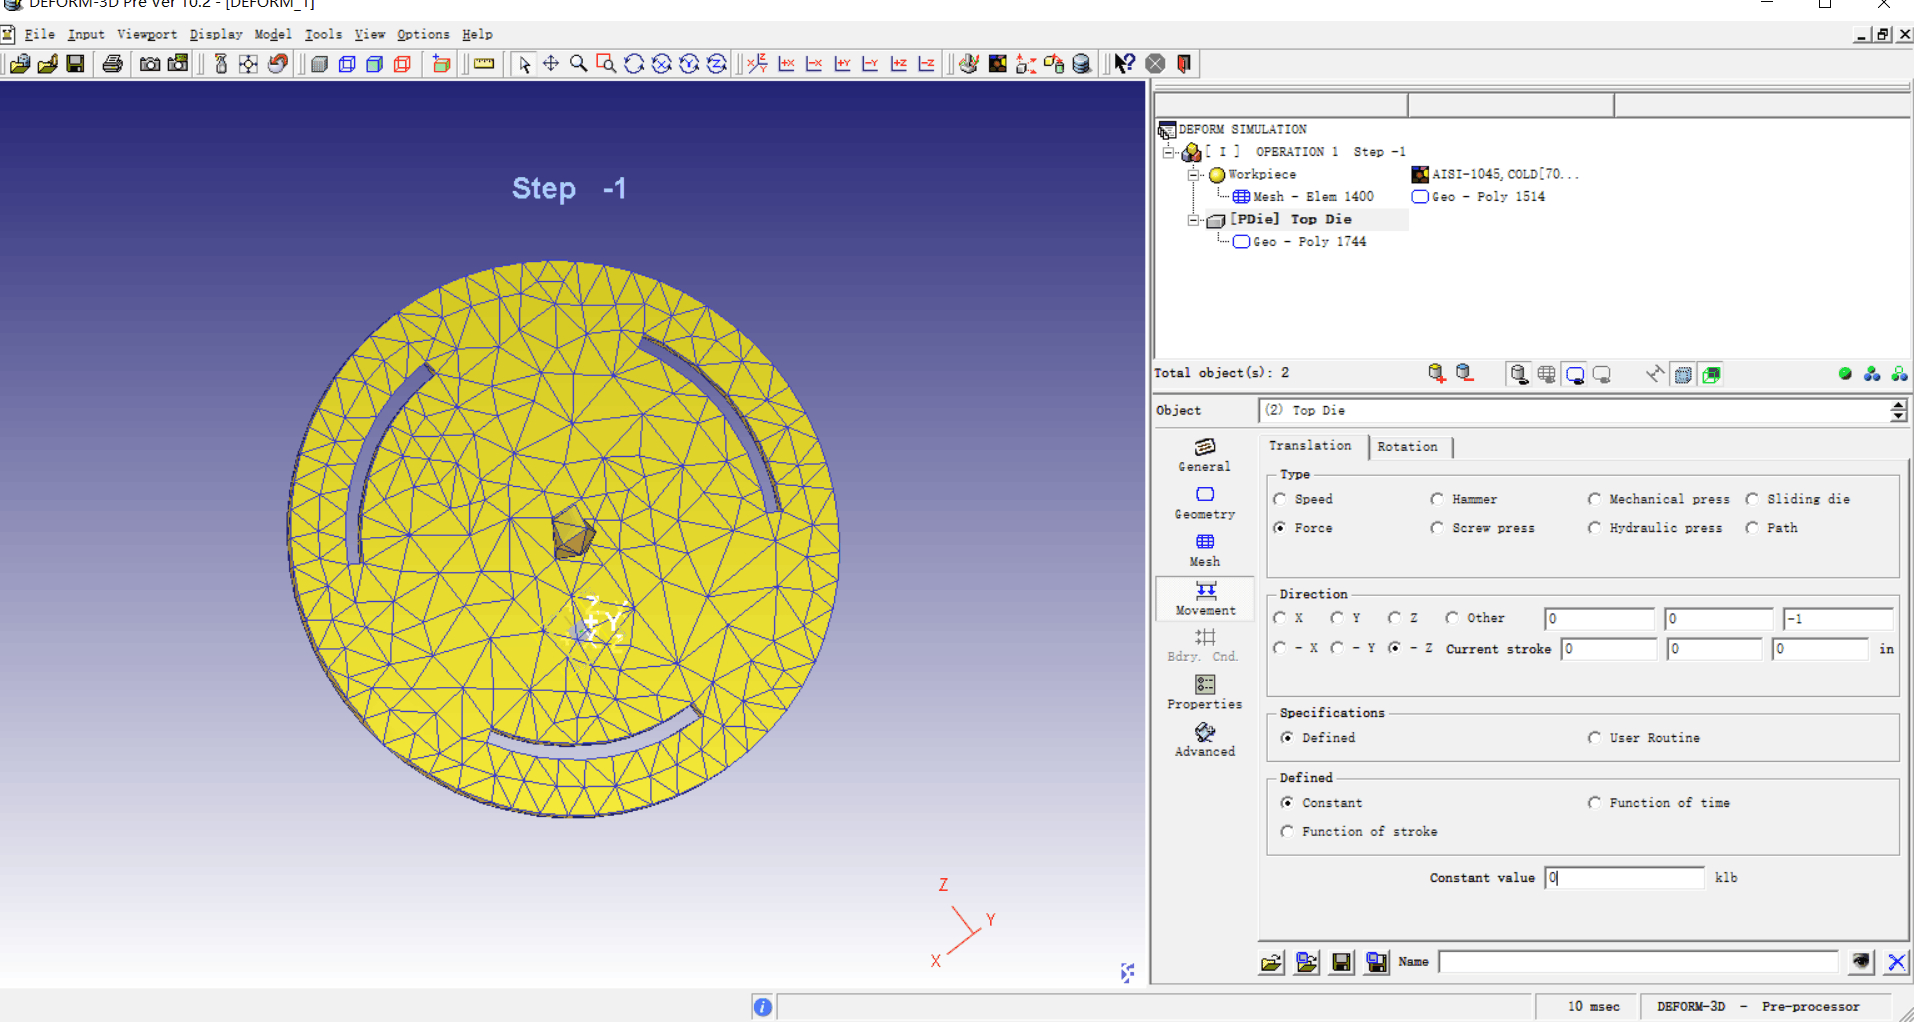Click the open movement folder icon near Name
The height and width of the screenshot is (1022, 1914).
tap(1271, 962)
